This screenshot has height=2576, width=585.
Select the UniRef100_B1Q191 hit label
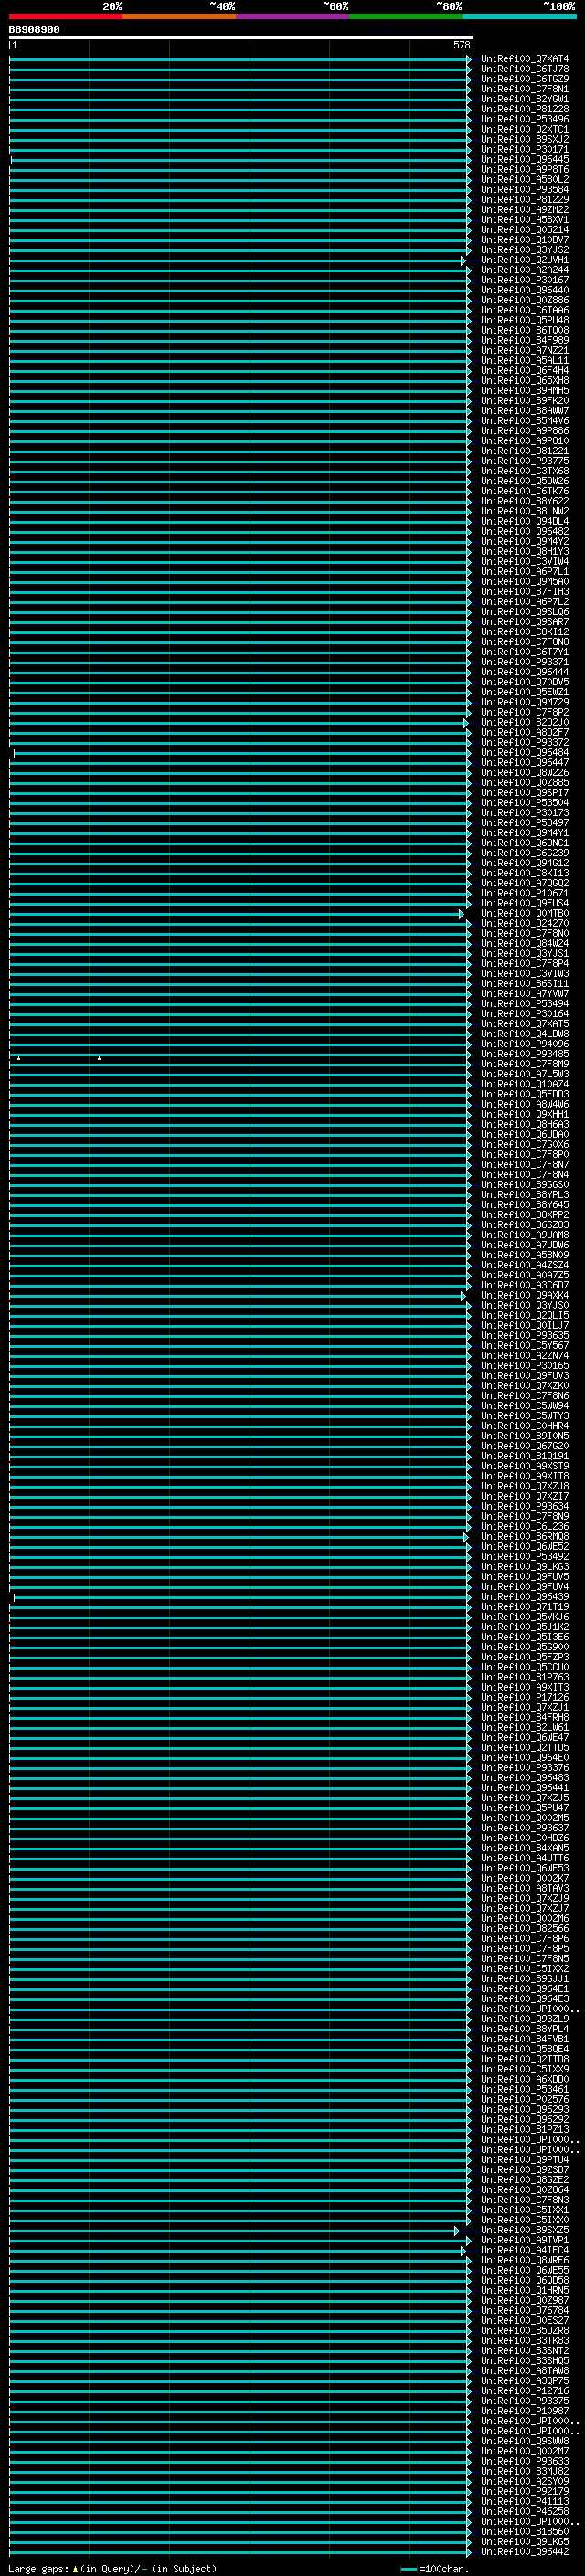click(525, 1455)
